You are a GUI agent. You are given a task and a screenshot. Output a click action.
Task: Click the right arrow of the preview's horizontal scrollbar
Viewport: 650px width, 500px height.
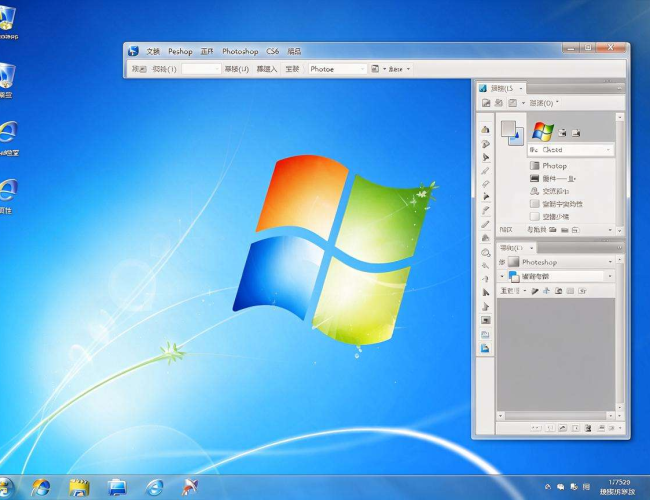(611, 415)
